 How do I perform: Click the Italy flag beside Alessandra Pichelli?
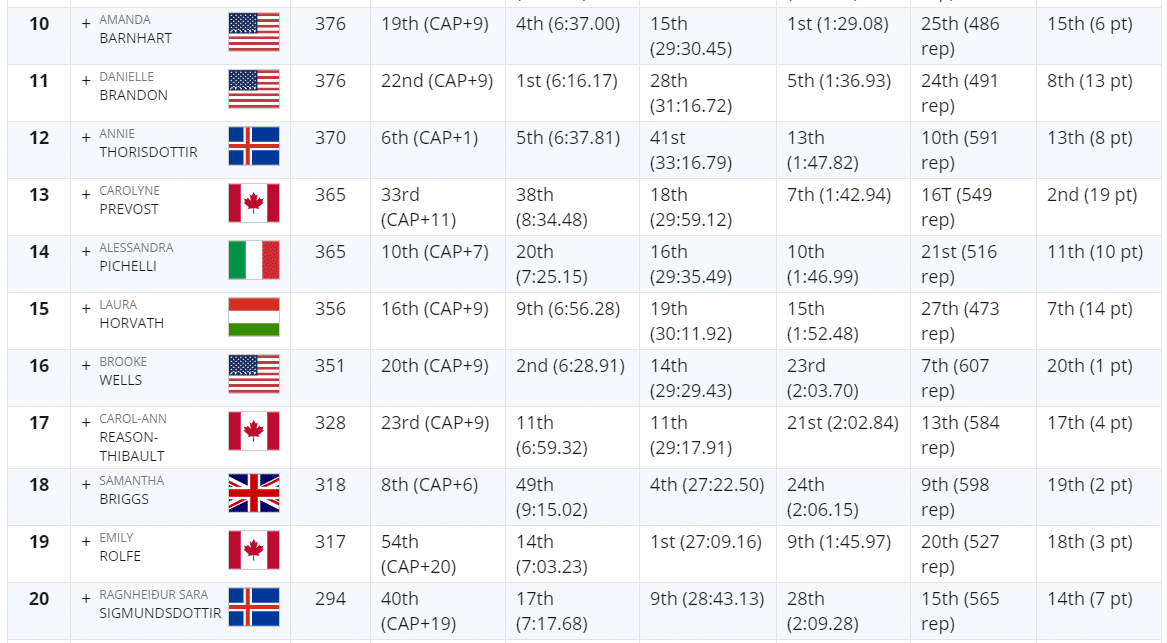pos(254,260)
